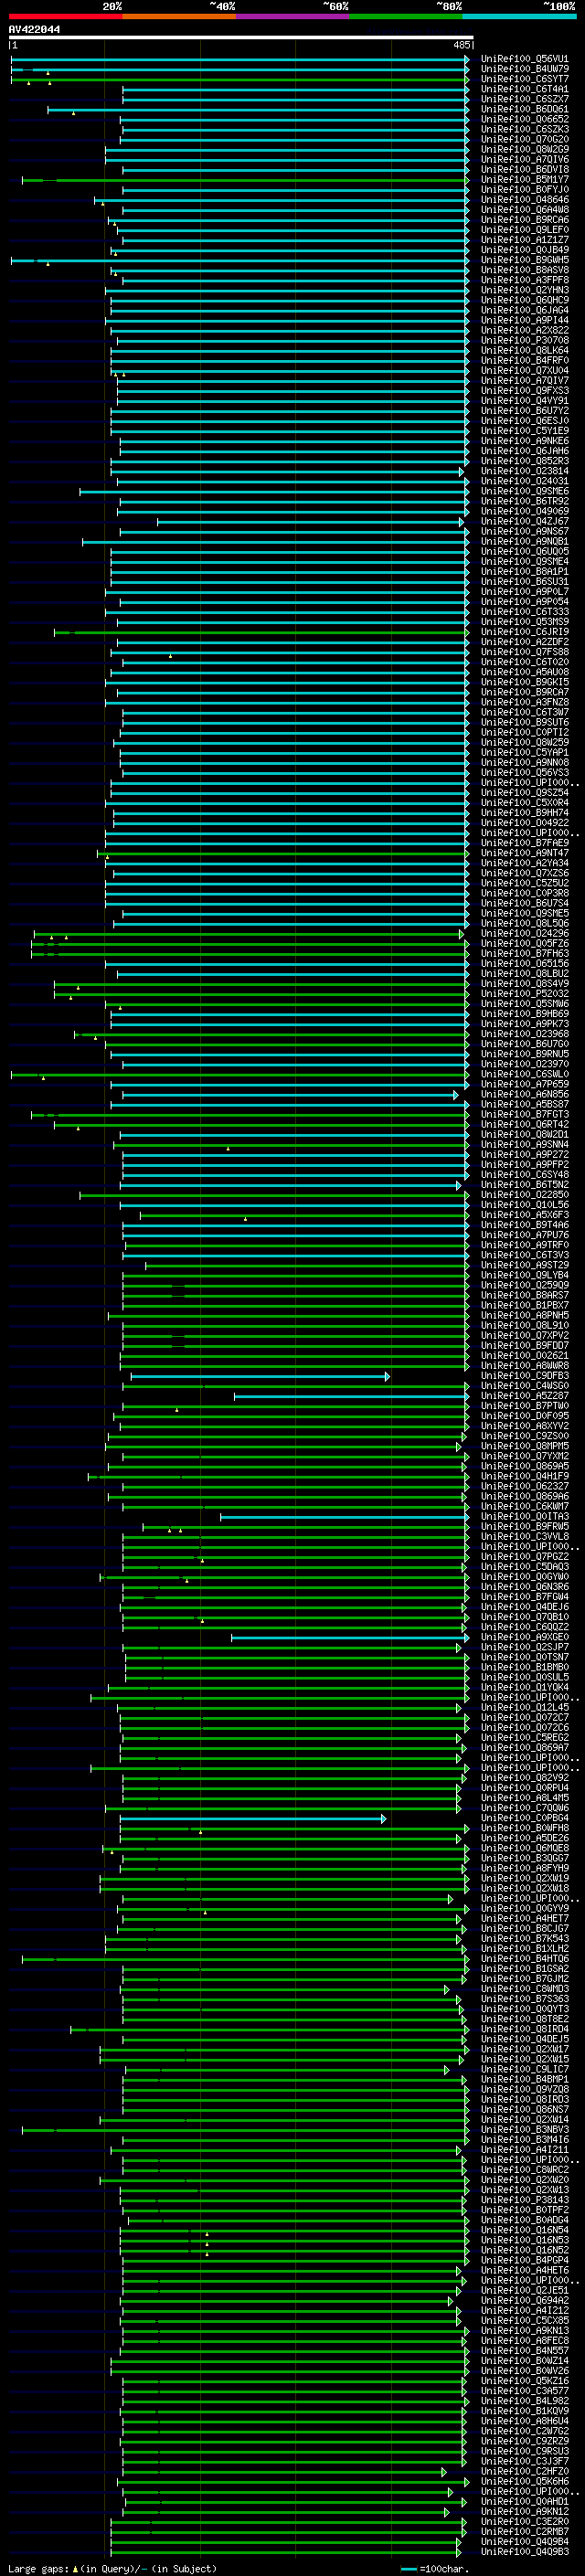Select hit label UniRef100_O48646
Viewport: 585px width, 2576px height.
click(x=525, y=200)
